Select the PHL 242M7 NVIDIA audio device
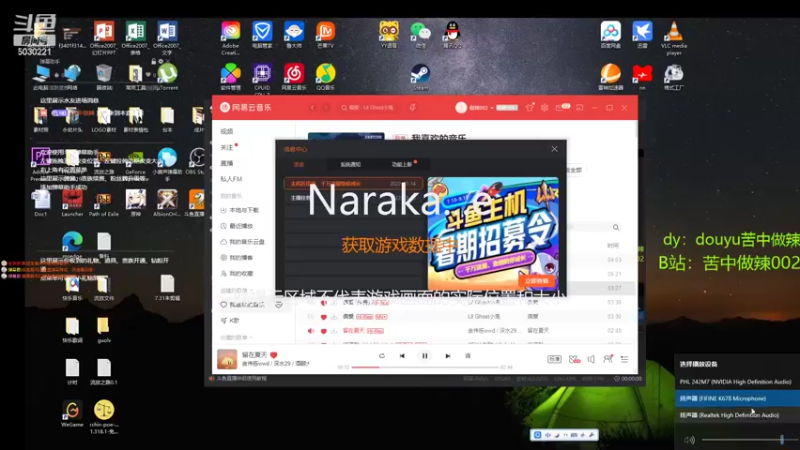This screenshot has height=450, width=800. point(737,382)
